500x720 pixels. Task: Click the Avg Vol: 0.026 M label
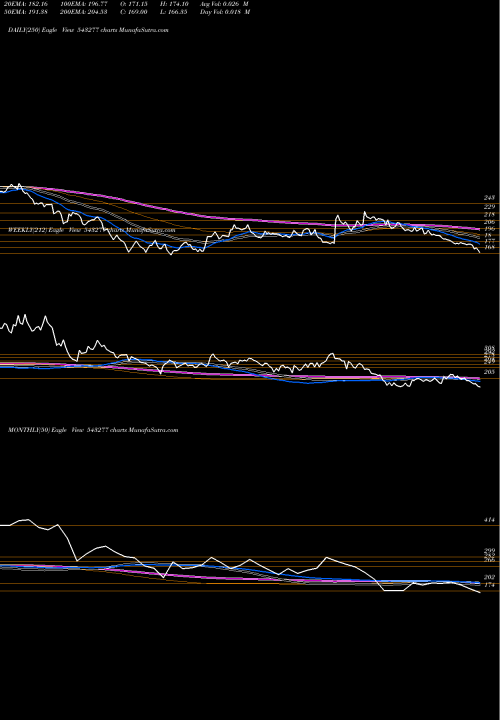(x=225, y=4)
